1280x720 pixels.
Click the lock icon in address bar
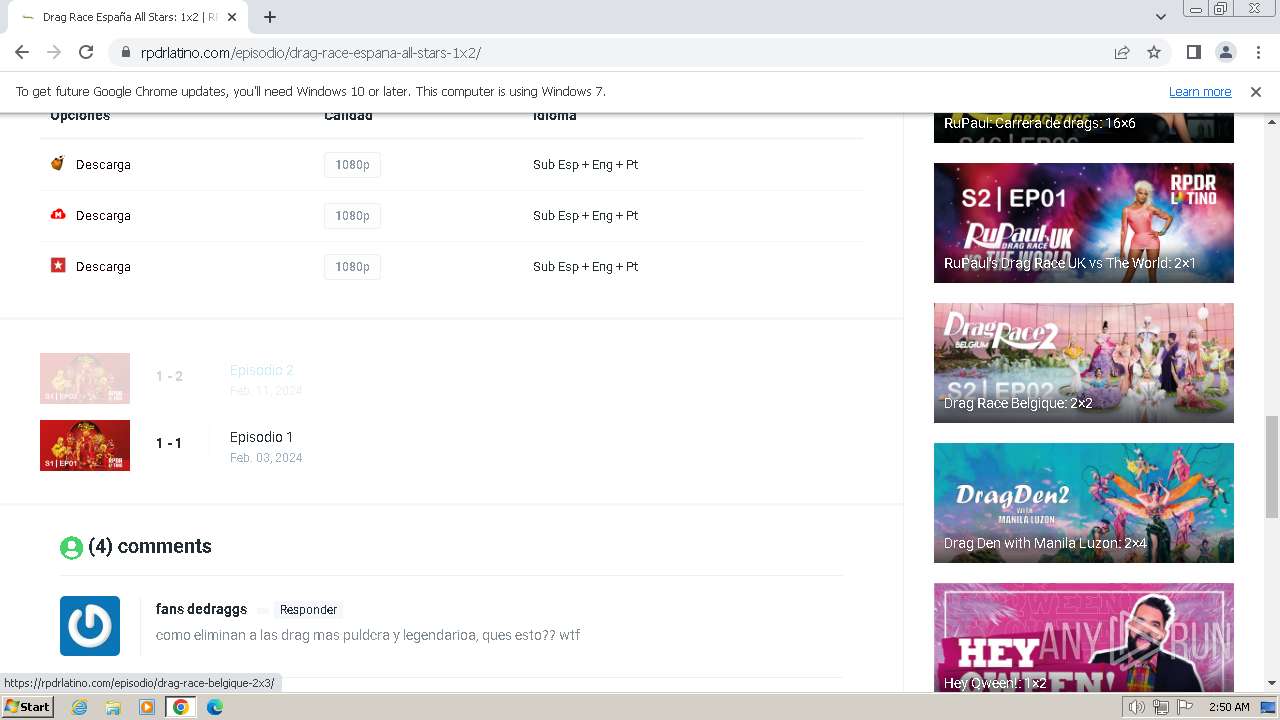pos(126,52)
